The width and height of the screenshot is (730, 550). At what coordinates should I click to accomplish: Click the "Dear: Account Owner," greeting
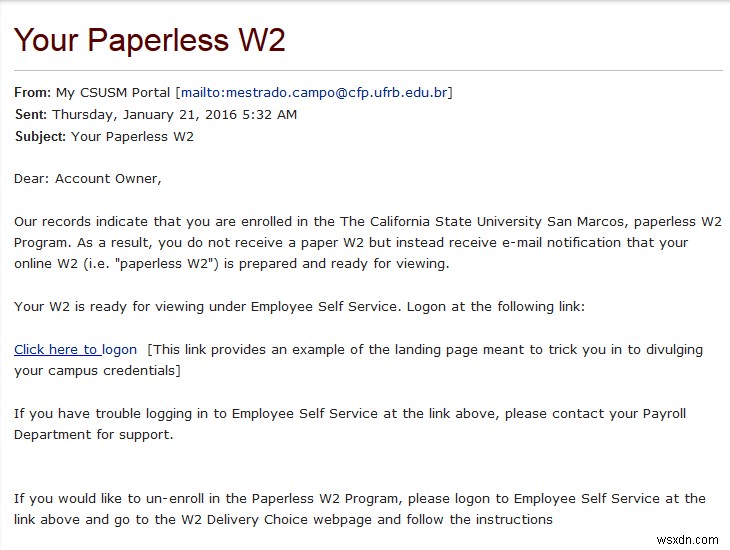coord(88,179)
